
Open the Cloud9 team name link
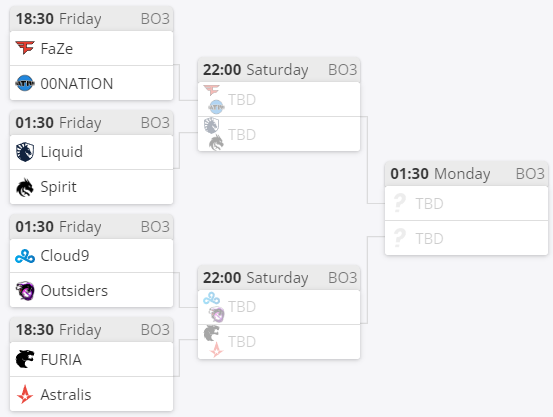pos(65,256)
